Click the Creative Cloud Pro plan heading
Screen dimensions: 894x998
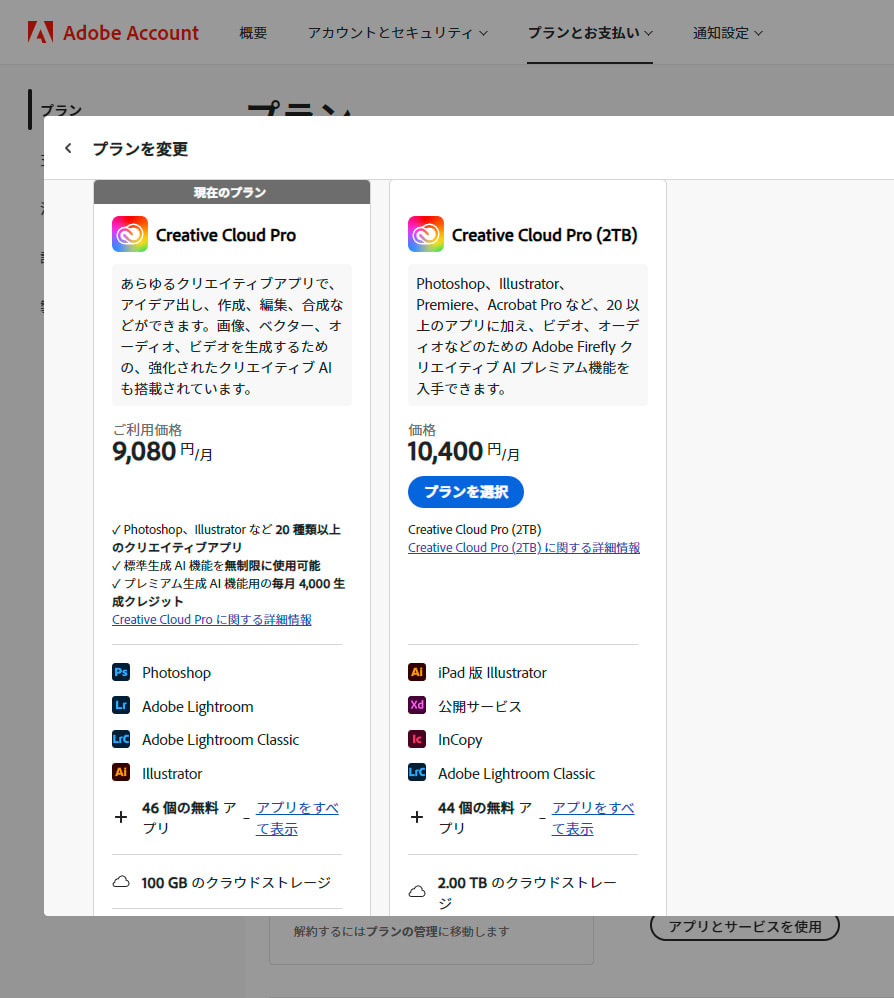pyautogui.click(x=226, y=235)
